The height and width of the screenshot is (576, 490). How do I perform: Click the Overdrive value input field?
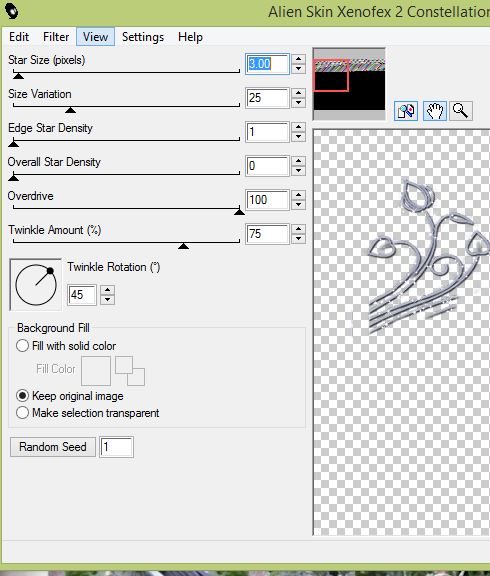click(x=267, y=200)
